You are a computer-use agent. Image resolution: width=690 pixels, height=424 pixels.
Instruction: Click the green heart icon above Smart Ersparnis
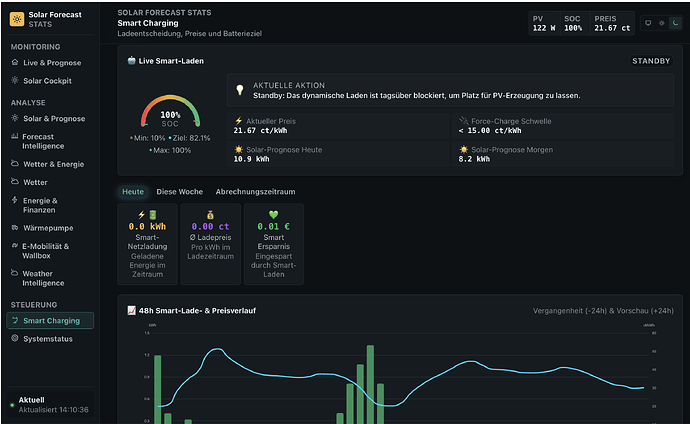[273, 215]
